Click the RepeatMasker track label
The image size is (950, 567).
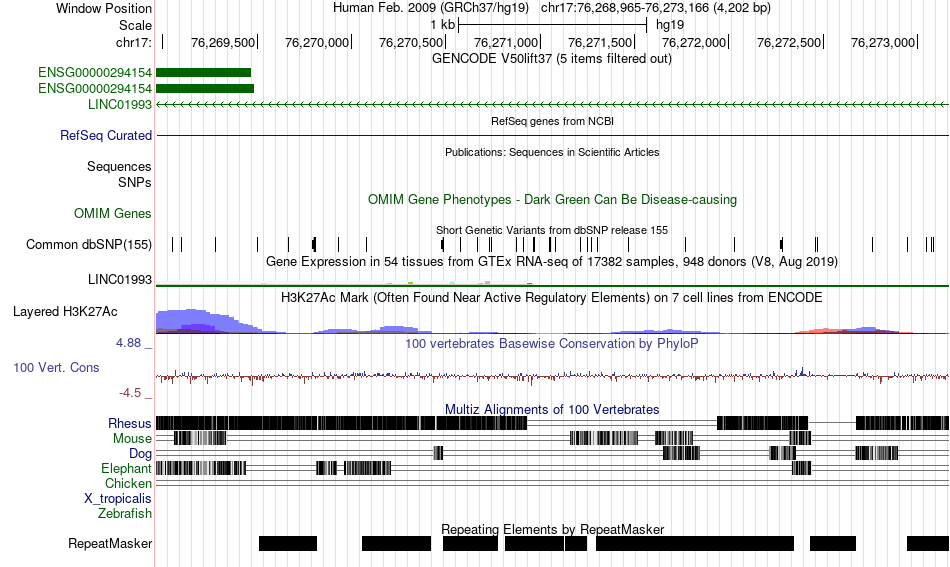point(110,543)
